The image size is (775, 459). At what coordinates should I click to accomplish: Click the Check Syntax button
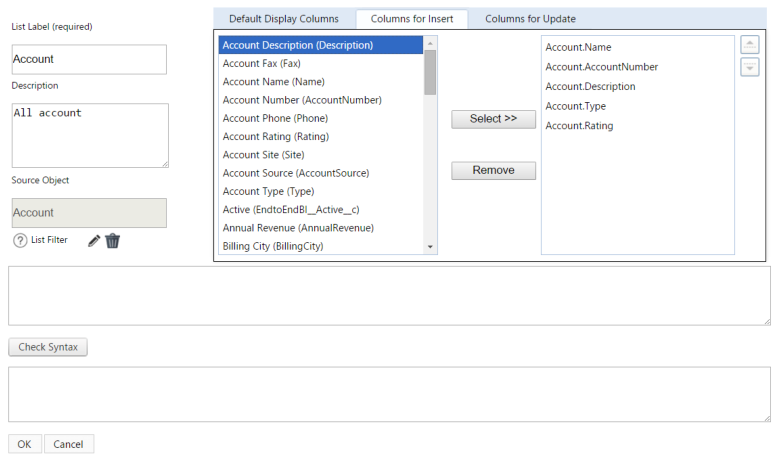[x=48, y=347]
